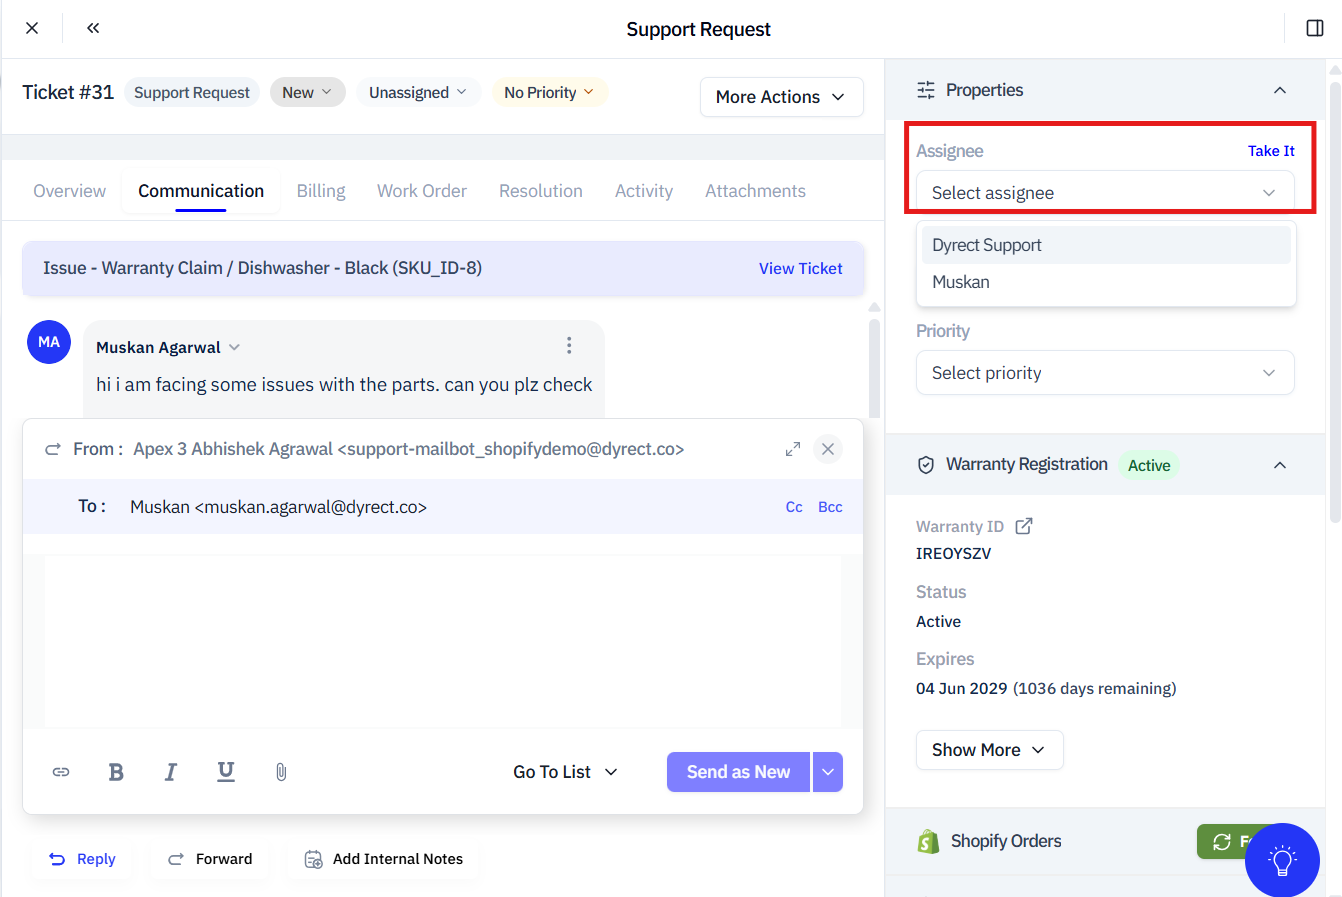Add Bcc recipients
The width and height of the screenshot is (1342, 897).
(830, 507)
